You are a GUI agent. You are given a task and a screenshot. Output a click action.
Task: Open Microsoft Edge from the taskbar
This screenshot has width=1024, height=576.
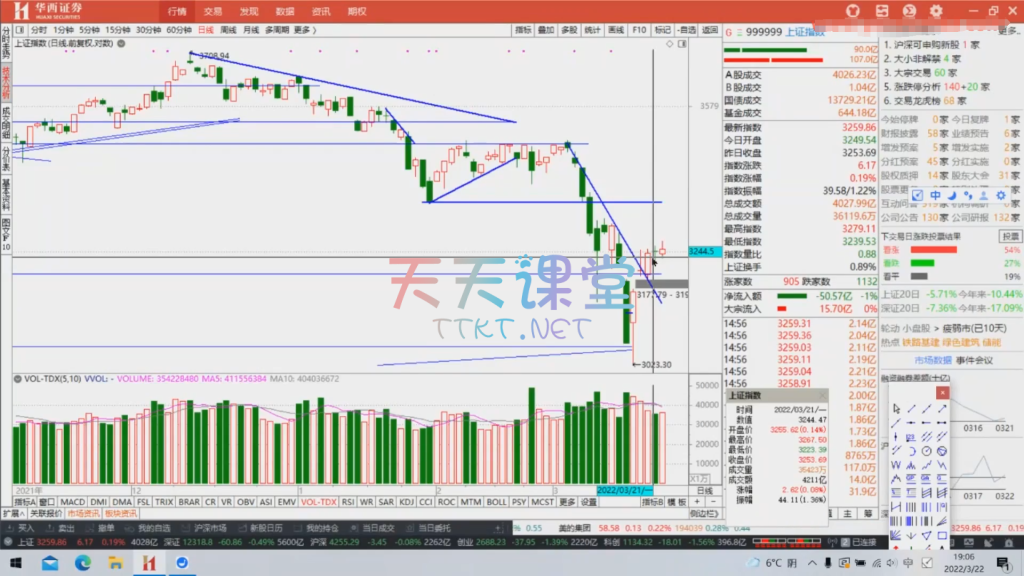tap(83, 564)
